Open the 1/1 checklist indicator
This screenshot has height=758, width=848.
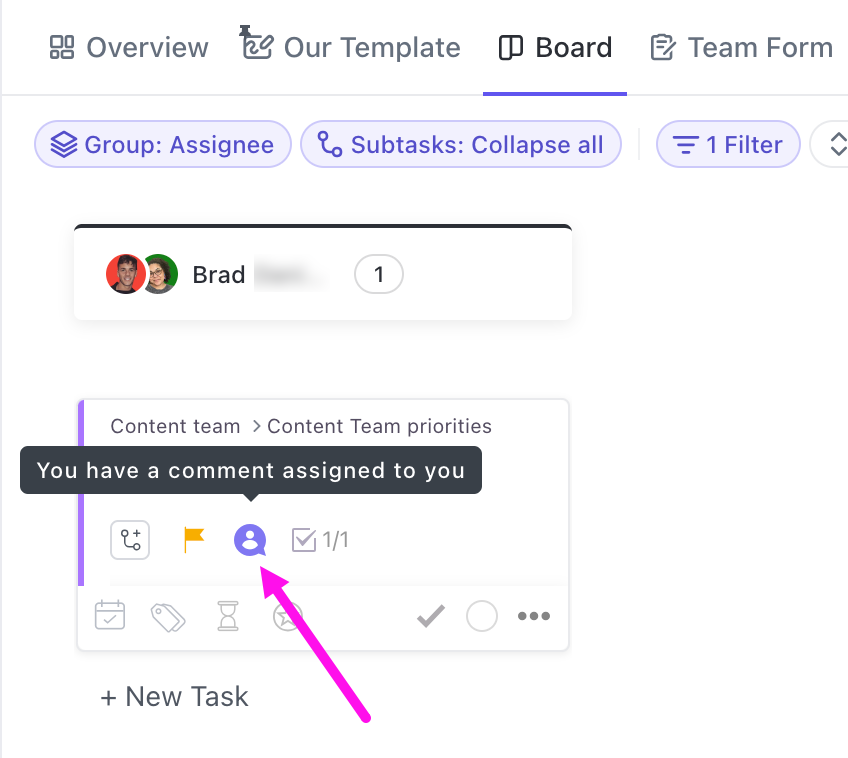[320, 541]
